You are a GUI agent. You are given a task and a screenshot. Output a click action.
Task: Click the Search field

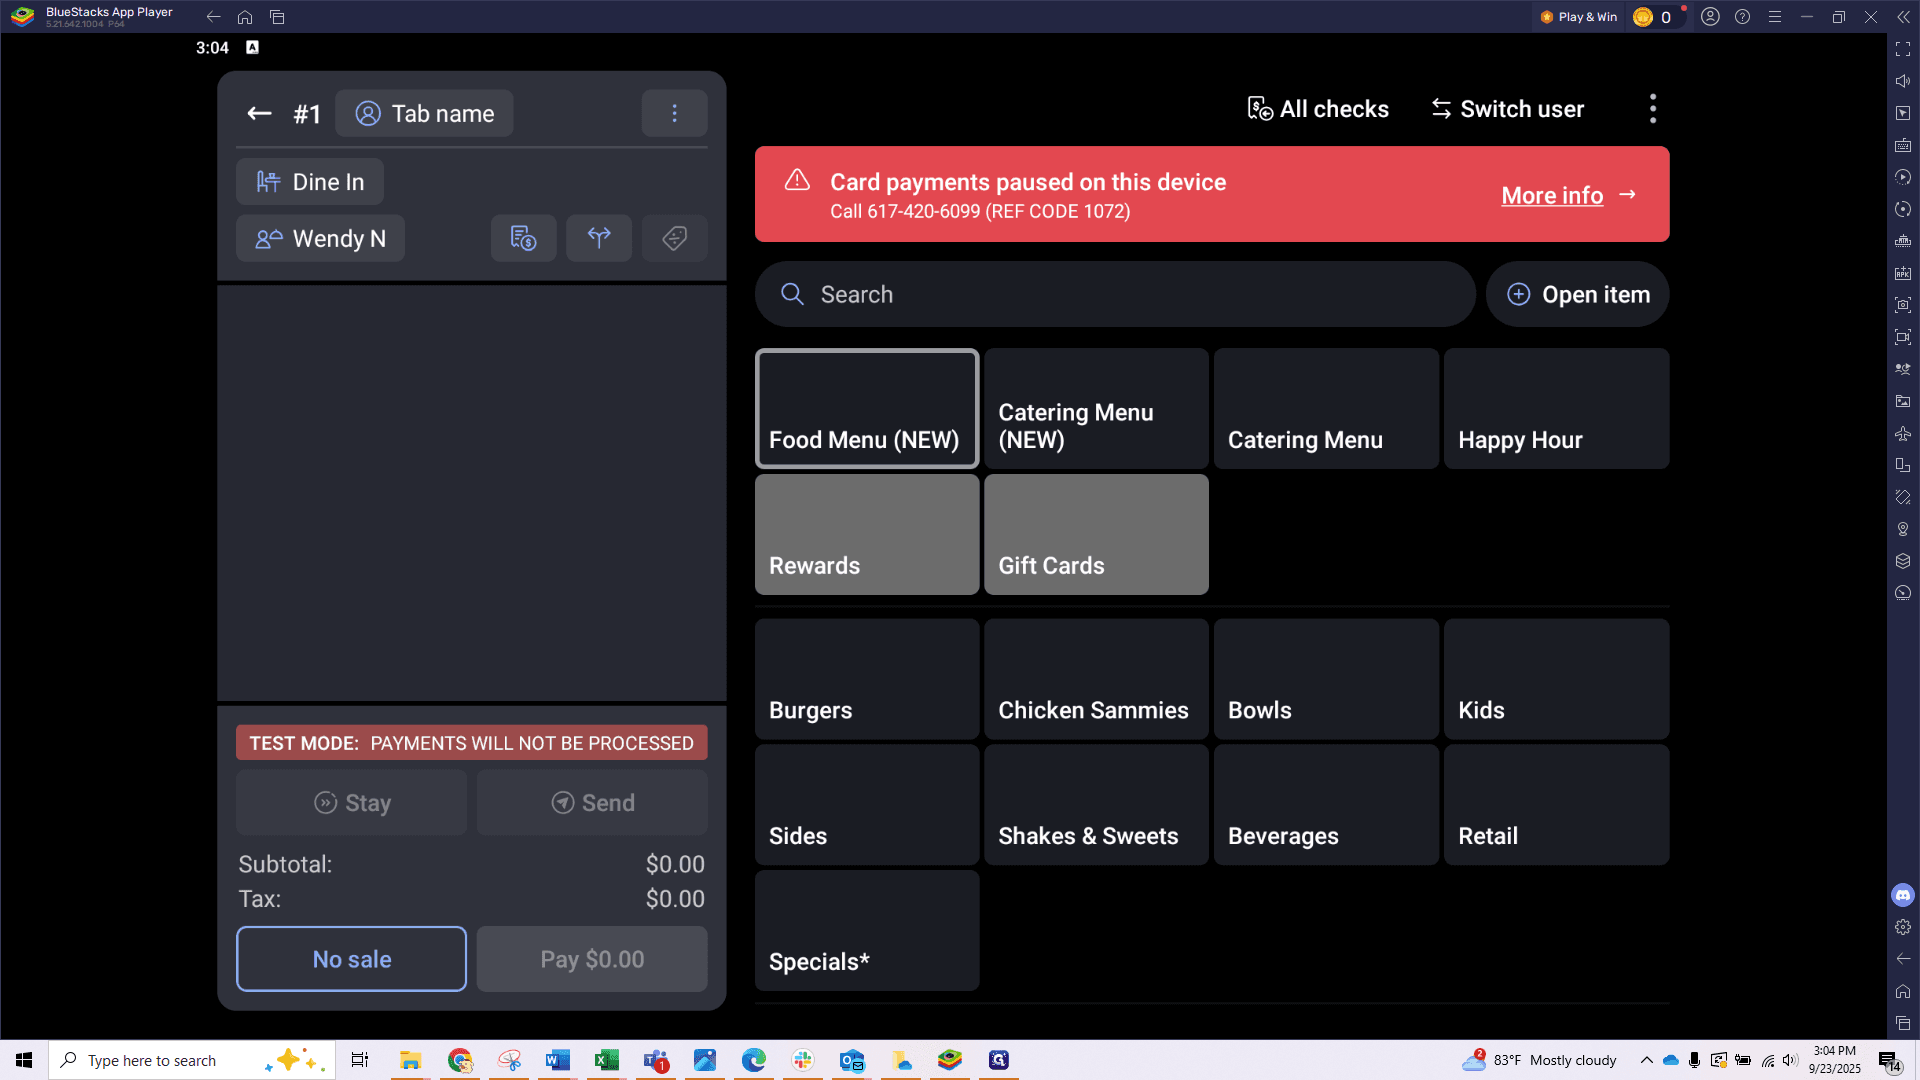click(1115, 294)
